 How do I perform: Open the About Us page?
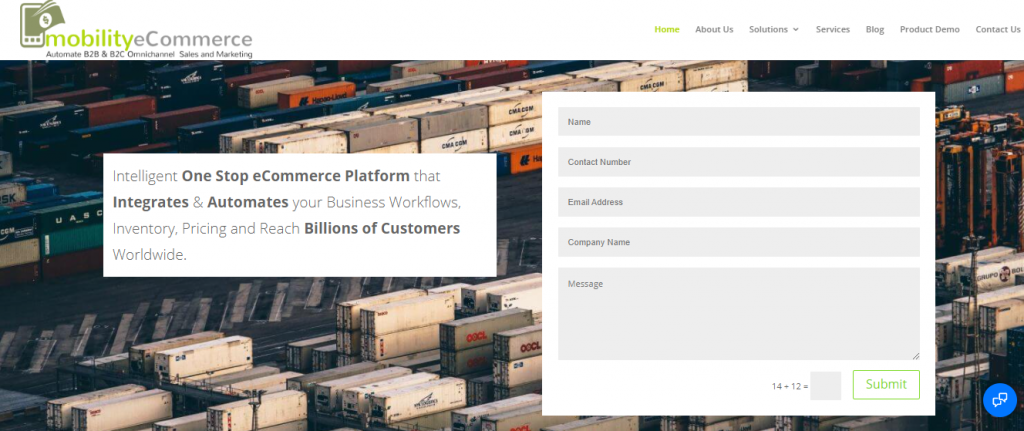pos(714,29)
